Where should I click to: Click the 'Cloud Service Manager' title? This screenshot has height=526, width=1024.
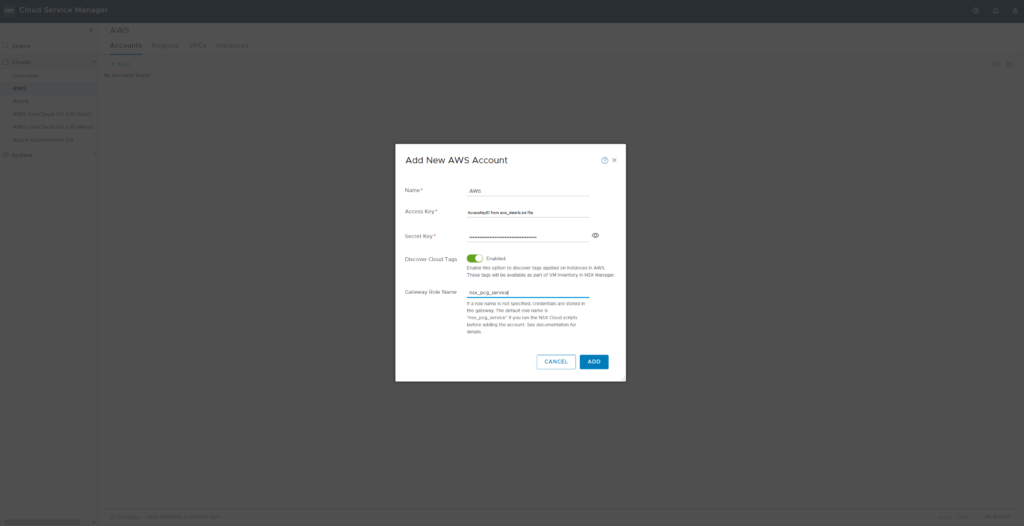[63, 10]
